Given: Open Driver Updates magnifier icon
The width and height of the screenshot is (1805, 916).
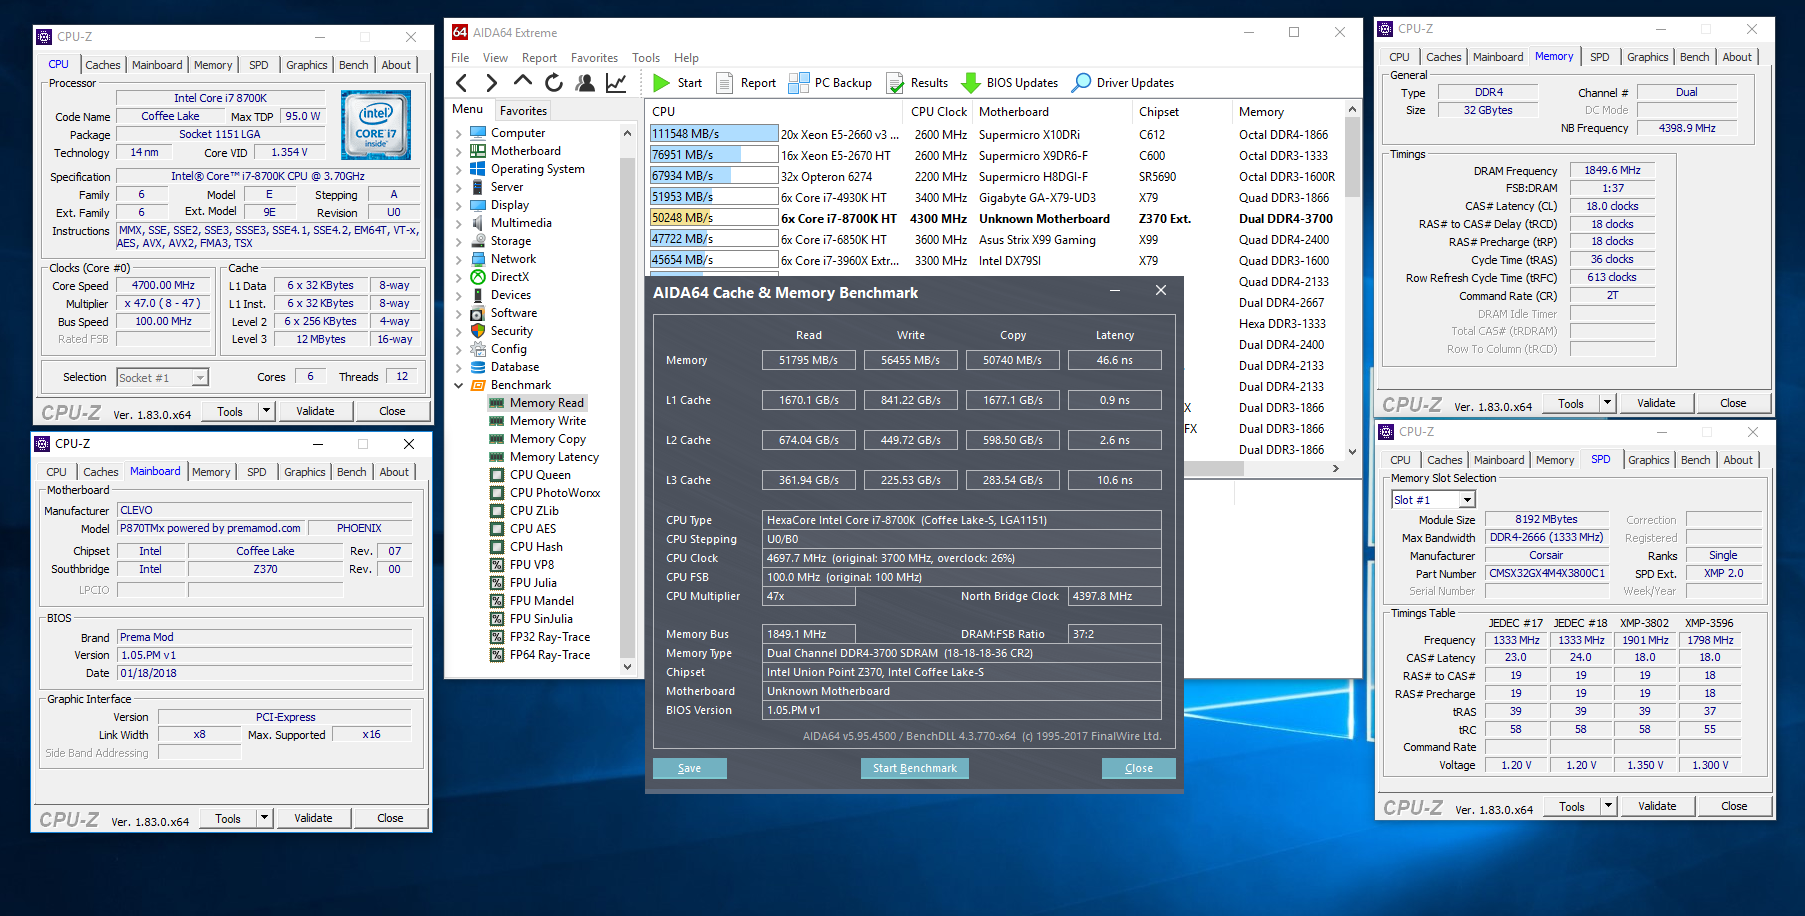Looking at the screenshot, I should click(x=1081, y=83).
